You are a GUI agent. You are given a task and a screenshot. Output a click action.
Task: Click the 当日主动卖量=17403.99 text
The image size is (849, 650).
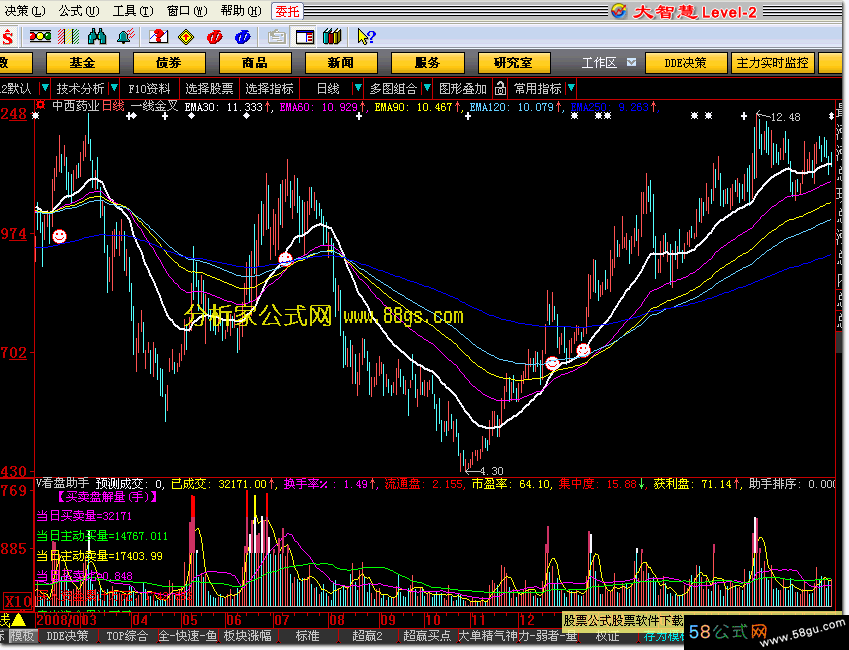tap(100, 556)
